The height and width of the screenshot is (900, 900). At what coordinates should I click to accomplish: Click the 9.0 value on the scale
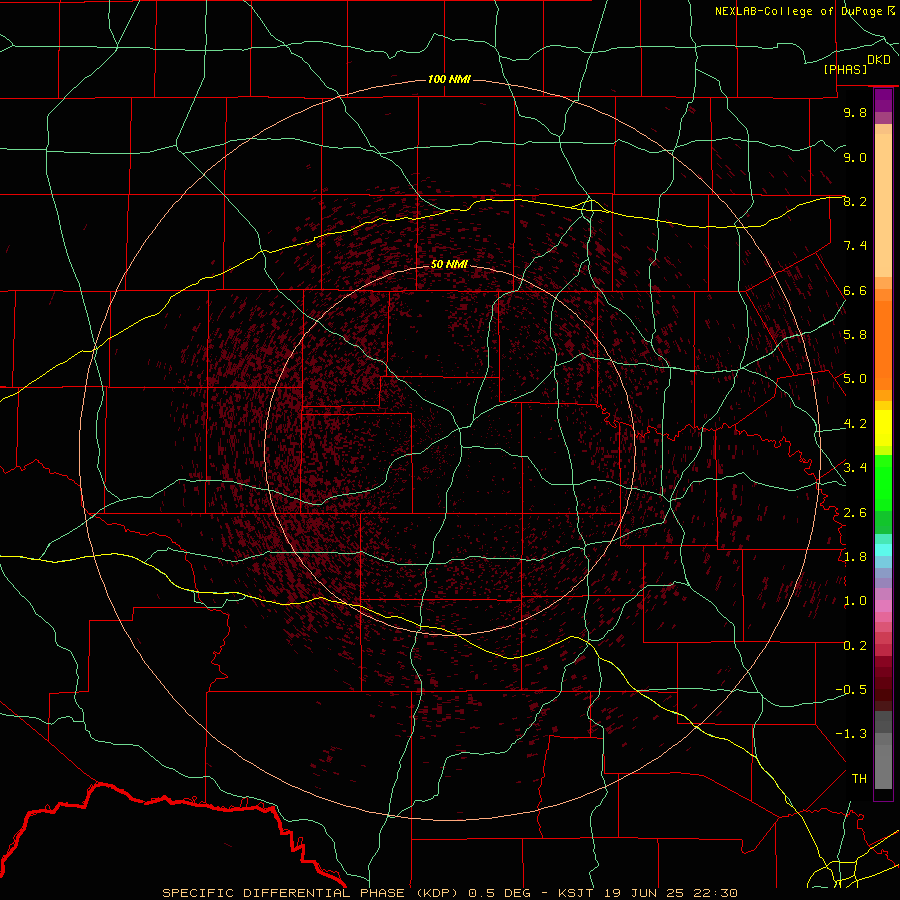855,157
